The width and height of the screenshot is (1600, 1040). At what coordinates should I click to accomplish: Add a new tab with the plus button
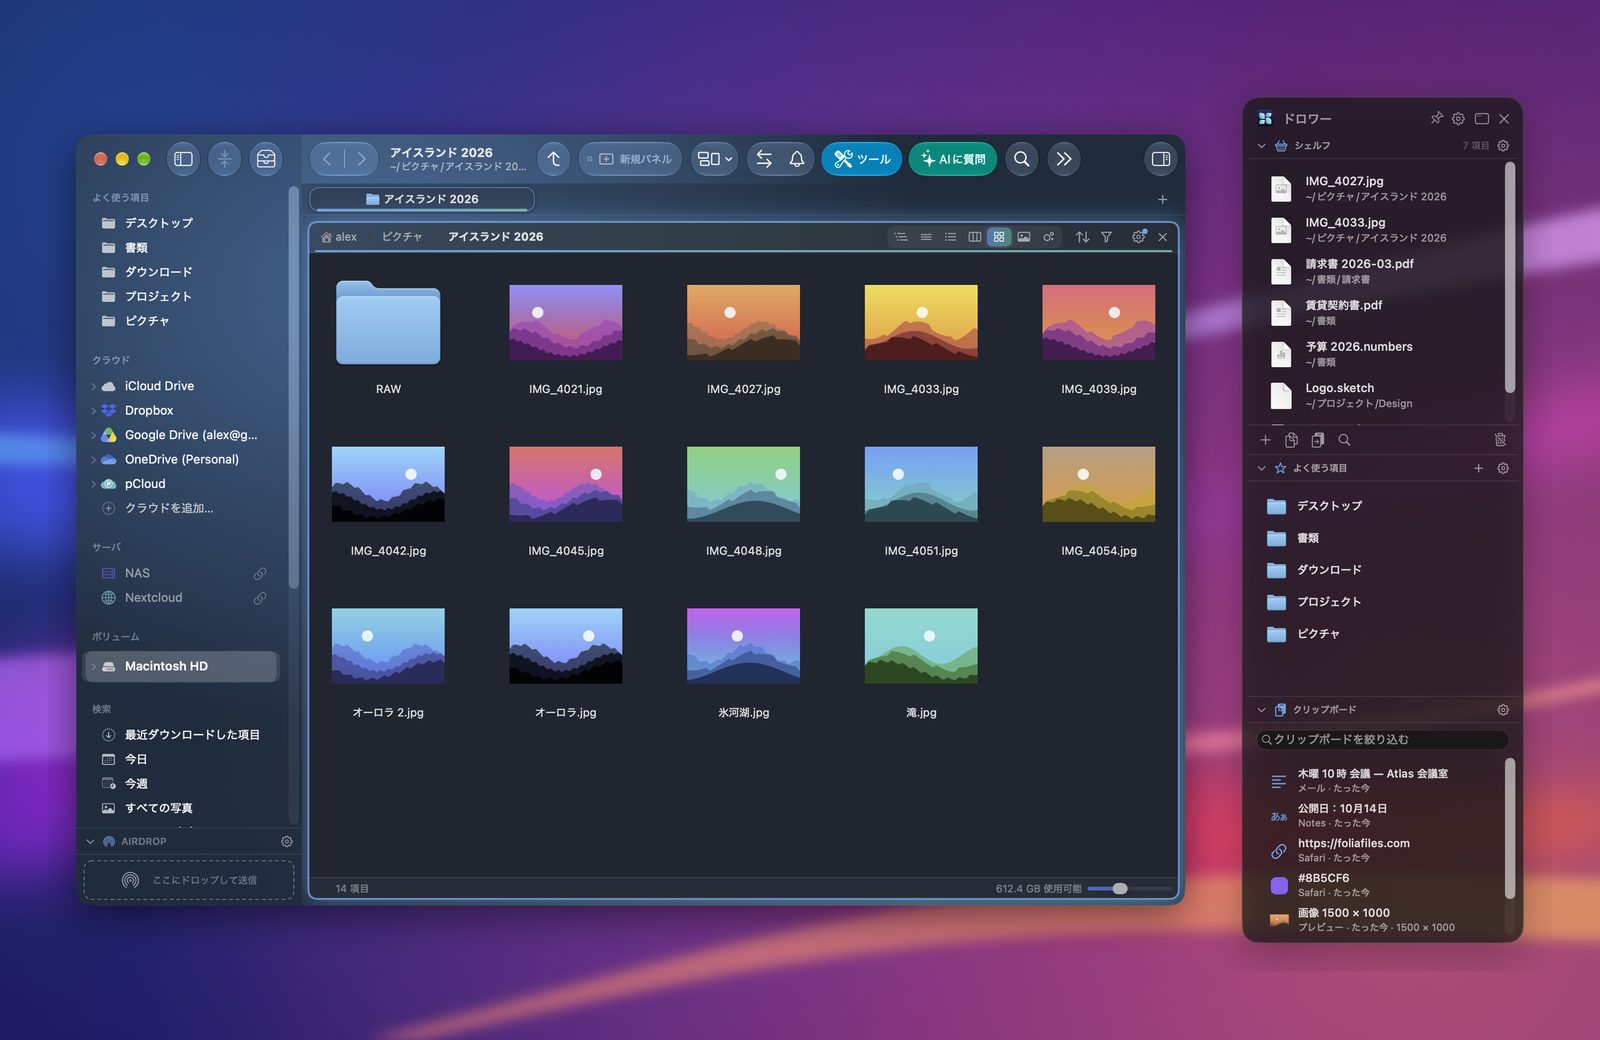click(x=1163, y=199)
